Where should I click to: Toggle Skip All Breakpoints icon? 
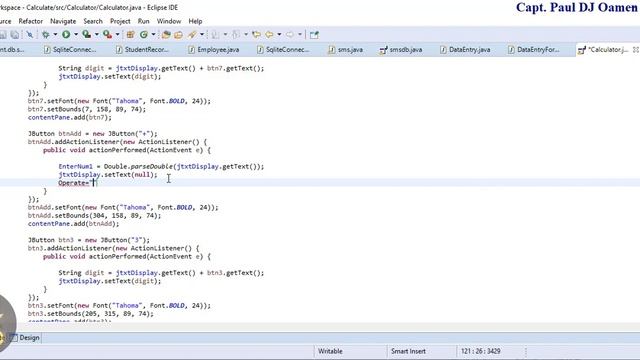[x=30, y=35]
